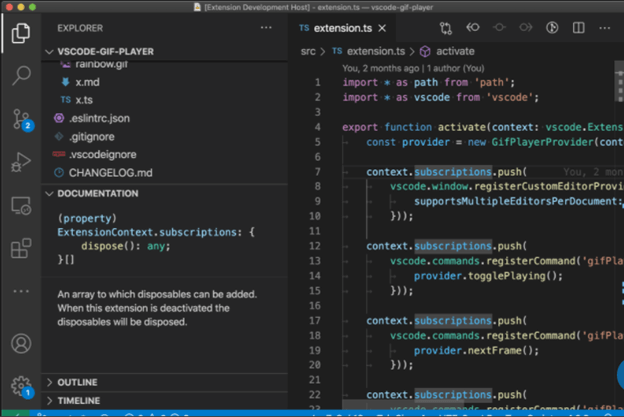This screenshot has height=417, width=624.
Task: Show additional views ellipsis in activity bar
Action: coord(21,291)
